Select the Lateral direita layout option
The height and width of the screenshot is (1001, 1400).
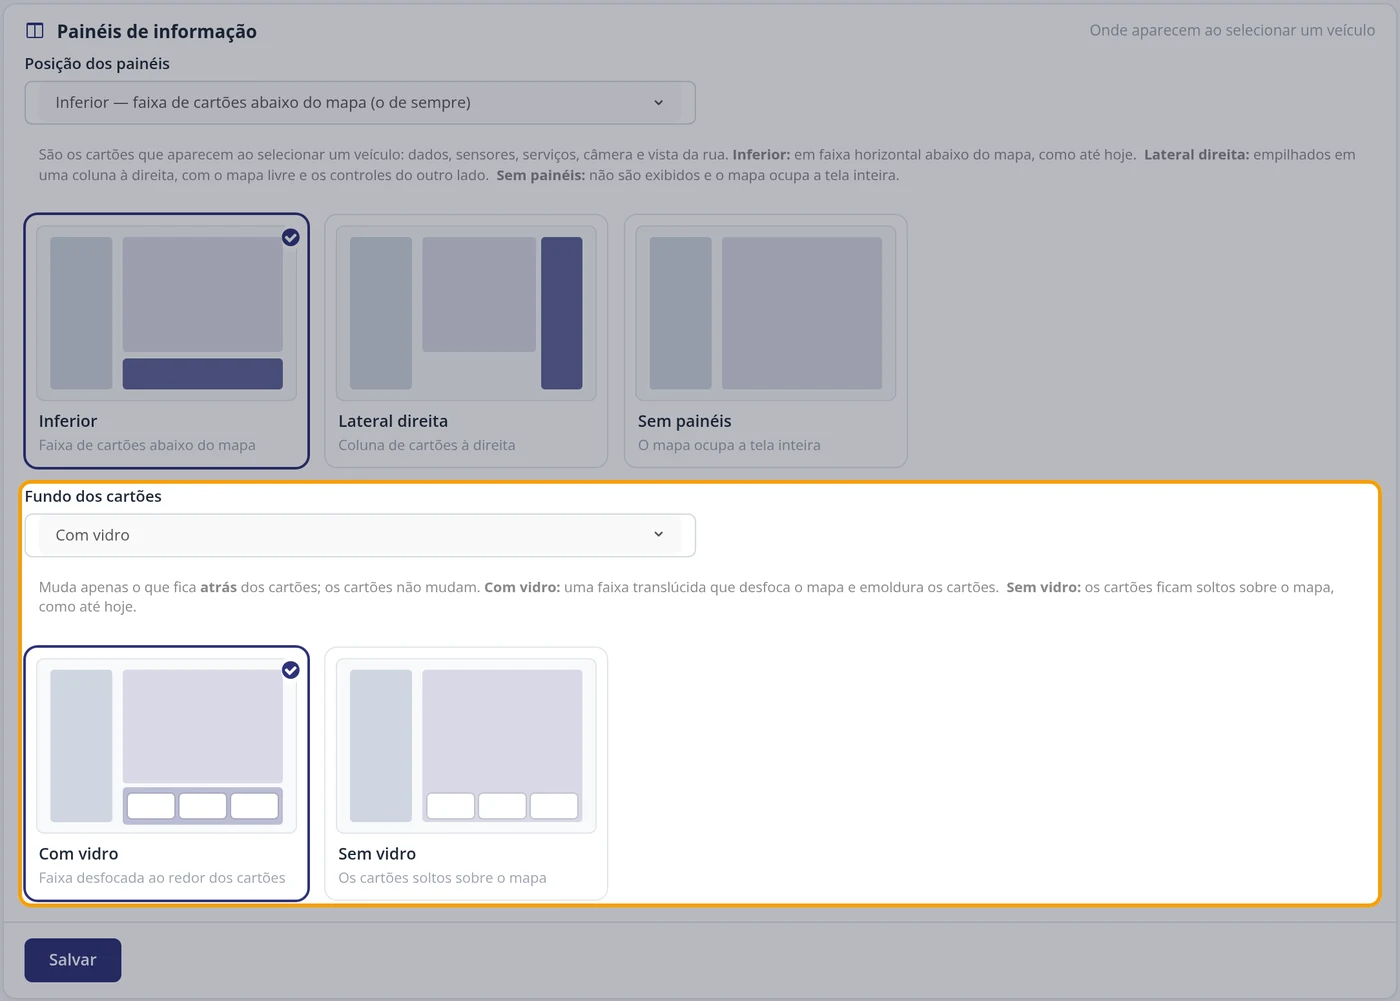point(466,341)
